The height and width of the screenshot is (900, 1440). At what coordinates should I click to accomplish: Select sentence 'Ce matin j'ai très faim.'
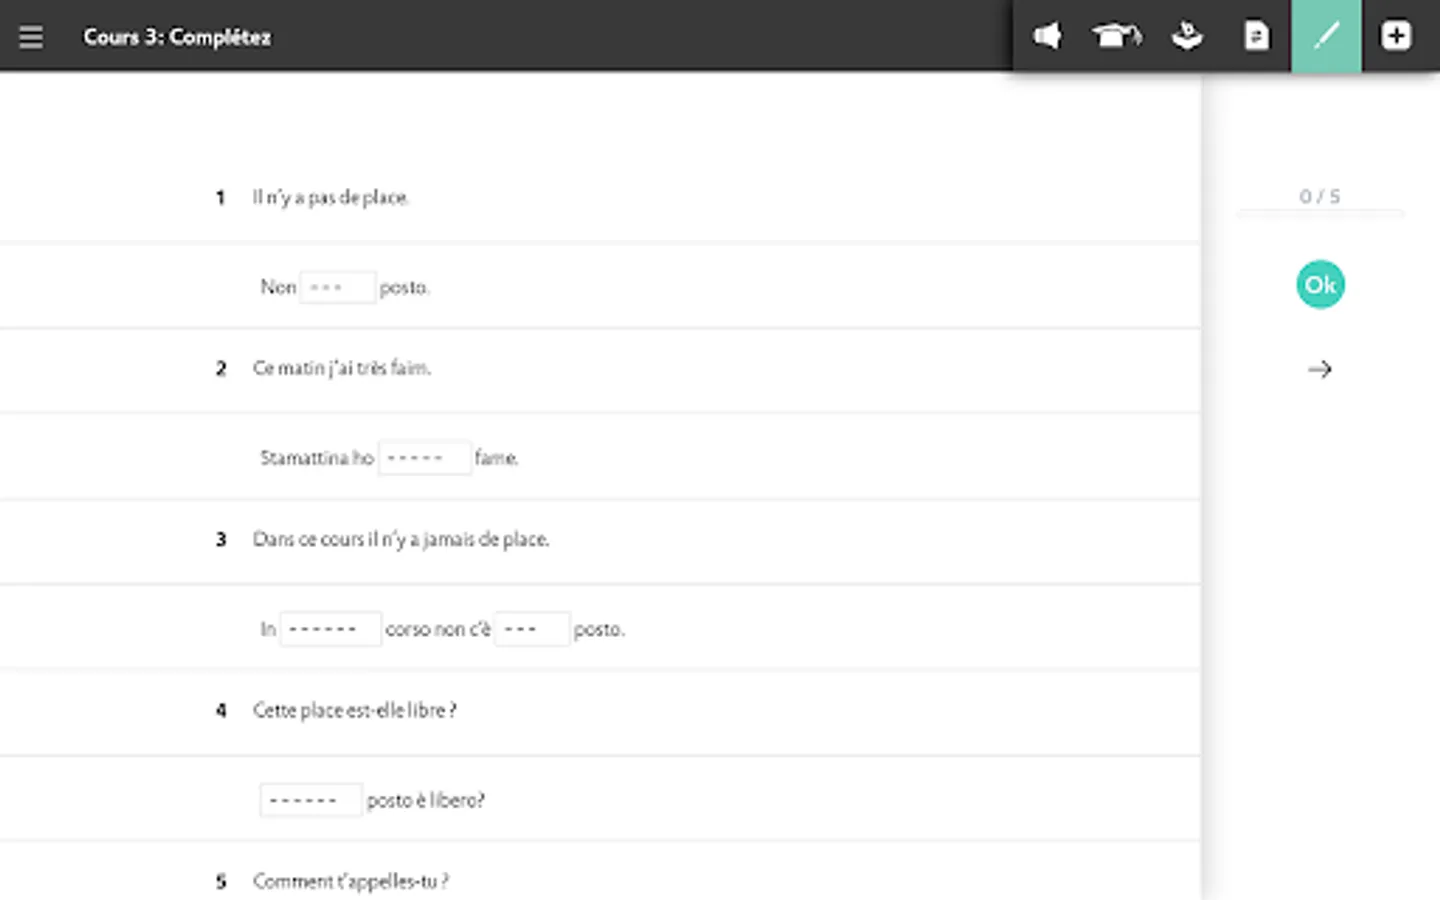tap(342, 368)
